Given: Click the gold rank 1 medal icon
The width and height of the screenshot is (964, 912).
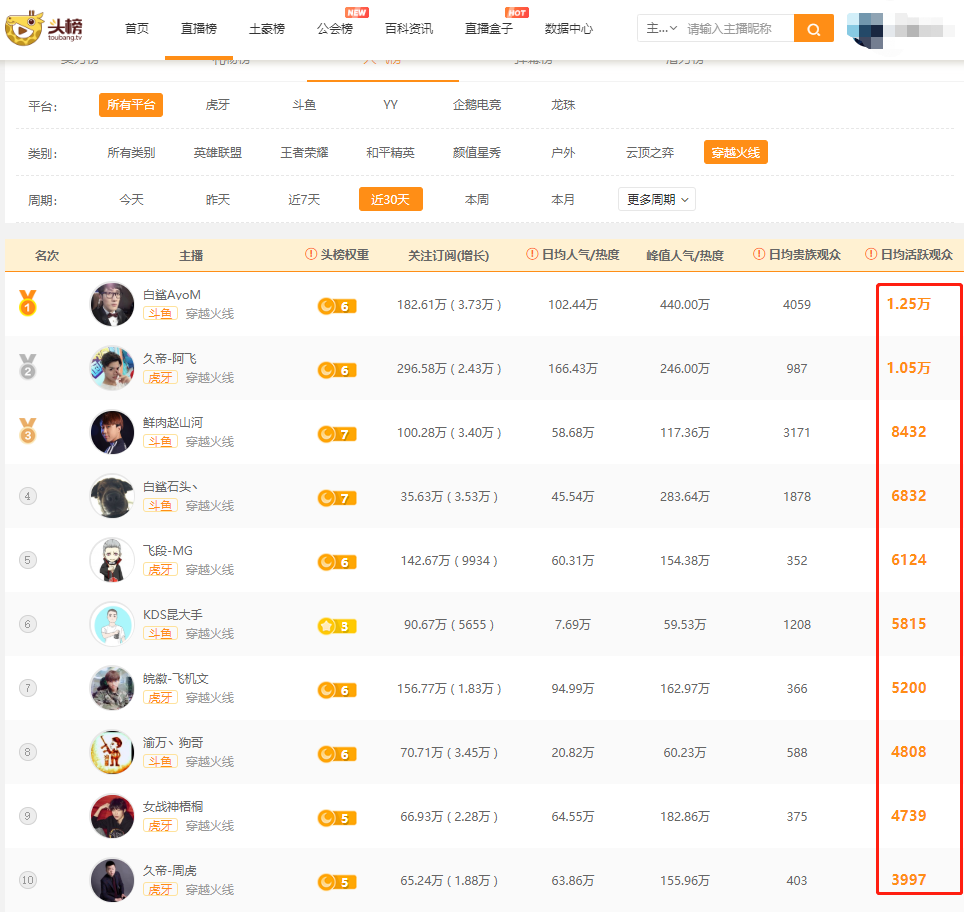Looking at the screenshot, I should (28, 303).
